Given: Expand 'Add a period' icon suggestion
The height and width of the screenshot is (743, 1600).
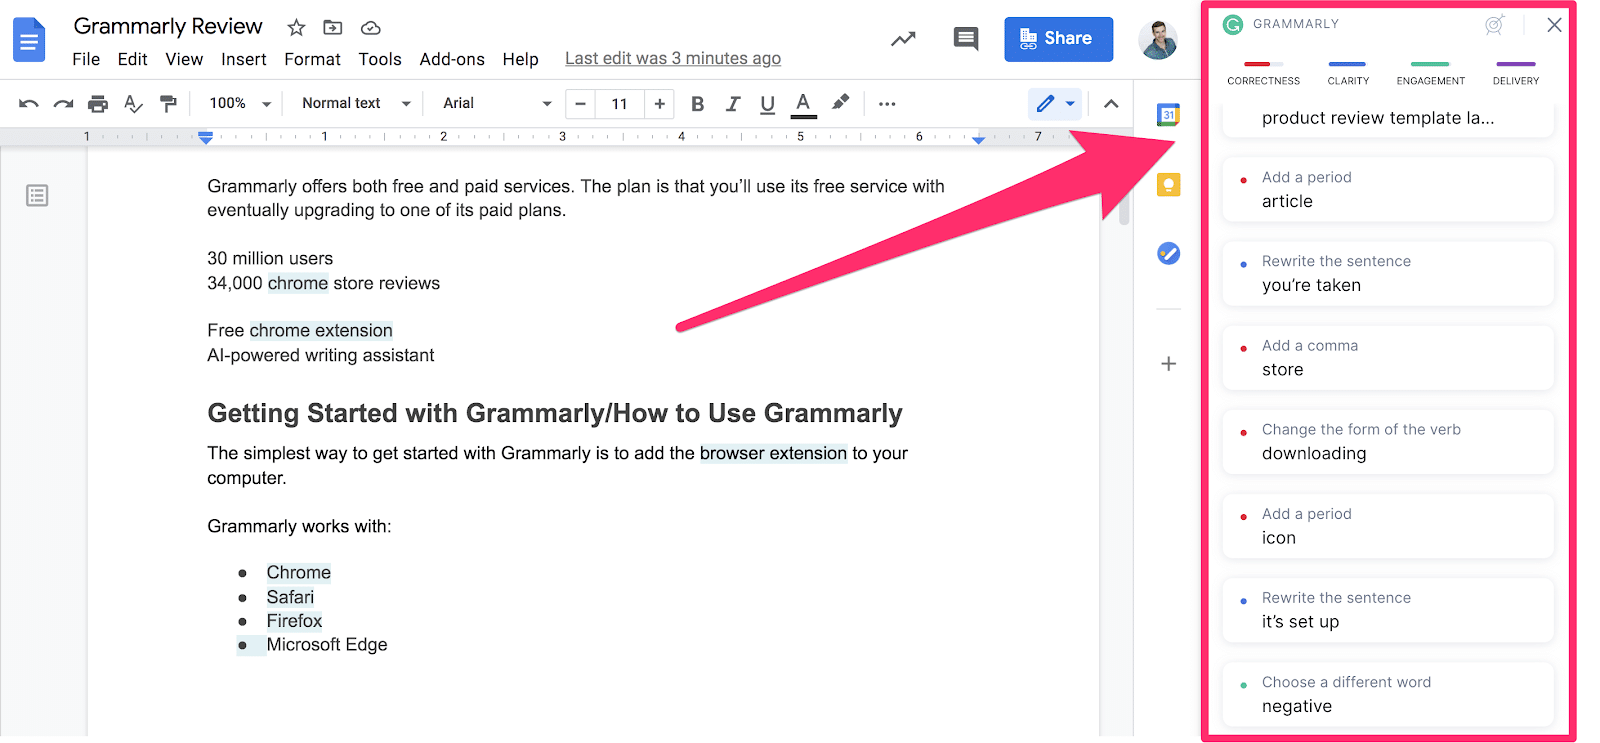Looking at the screenshot, I should pyautogui.click(x=1388, y=526).
